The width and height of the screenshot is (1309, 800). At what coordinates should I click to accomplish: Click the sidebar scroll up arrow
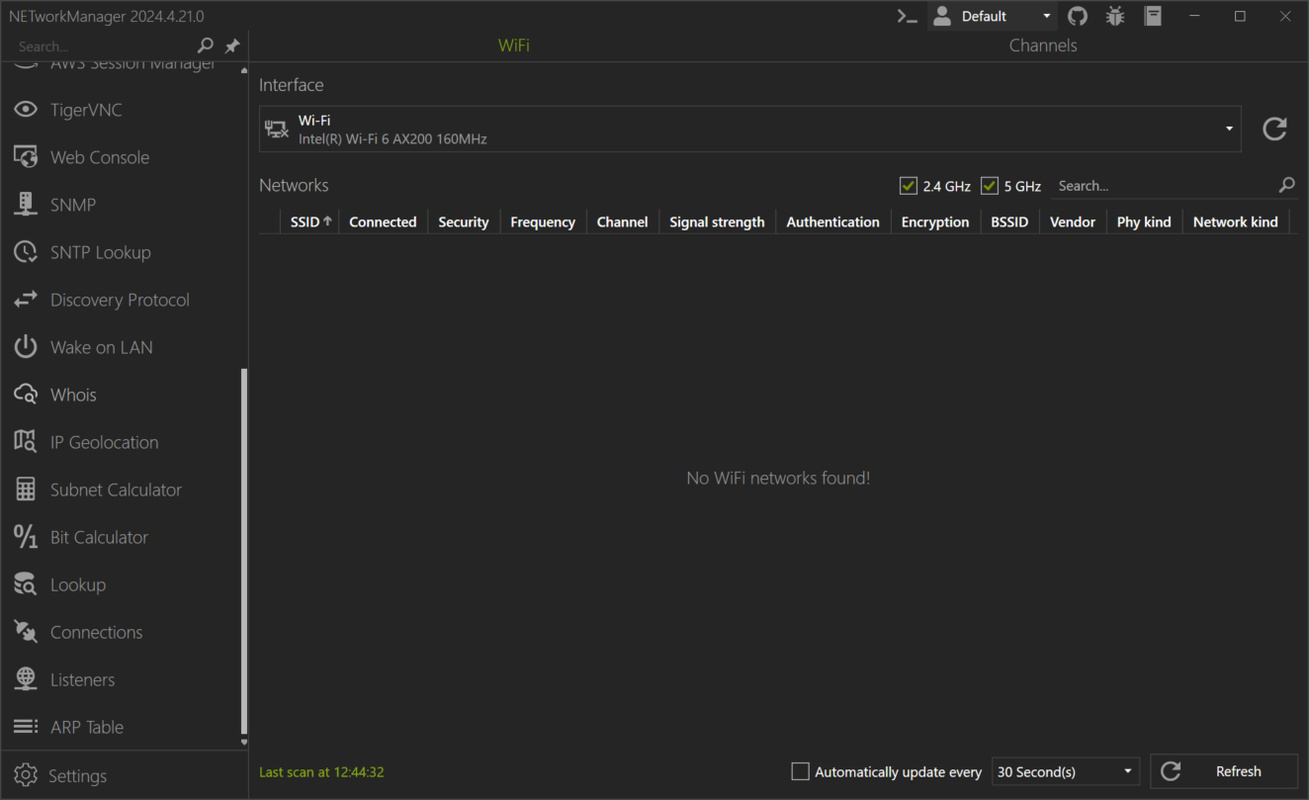click(x=244, y=70)
